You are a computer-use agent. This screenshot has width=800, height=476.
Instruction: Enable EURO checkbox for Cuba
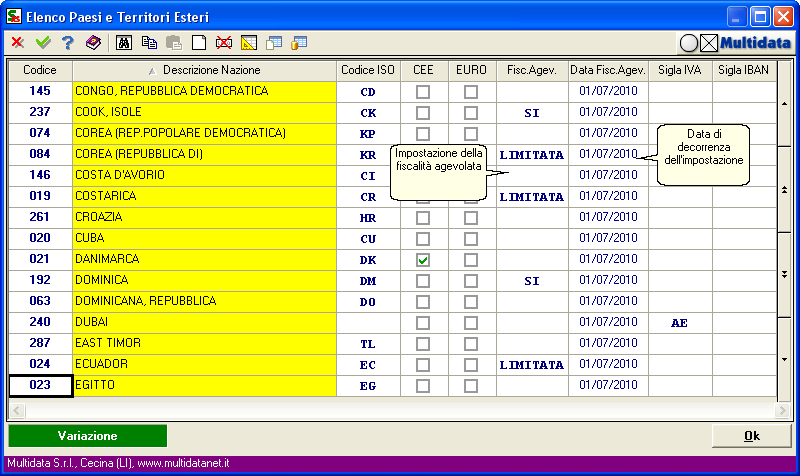(470, 239)
